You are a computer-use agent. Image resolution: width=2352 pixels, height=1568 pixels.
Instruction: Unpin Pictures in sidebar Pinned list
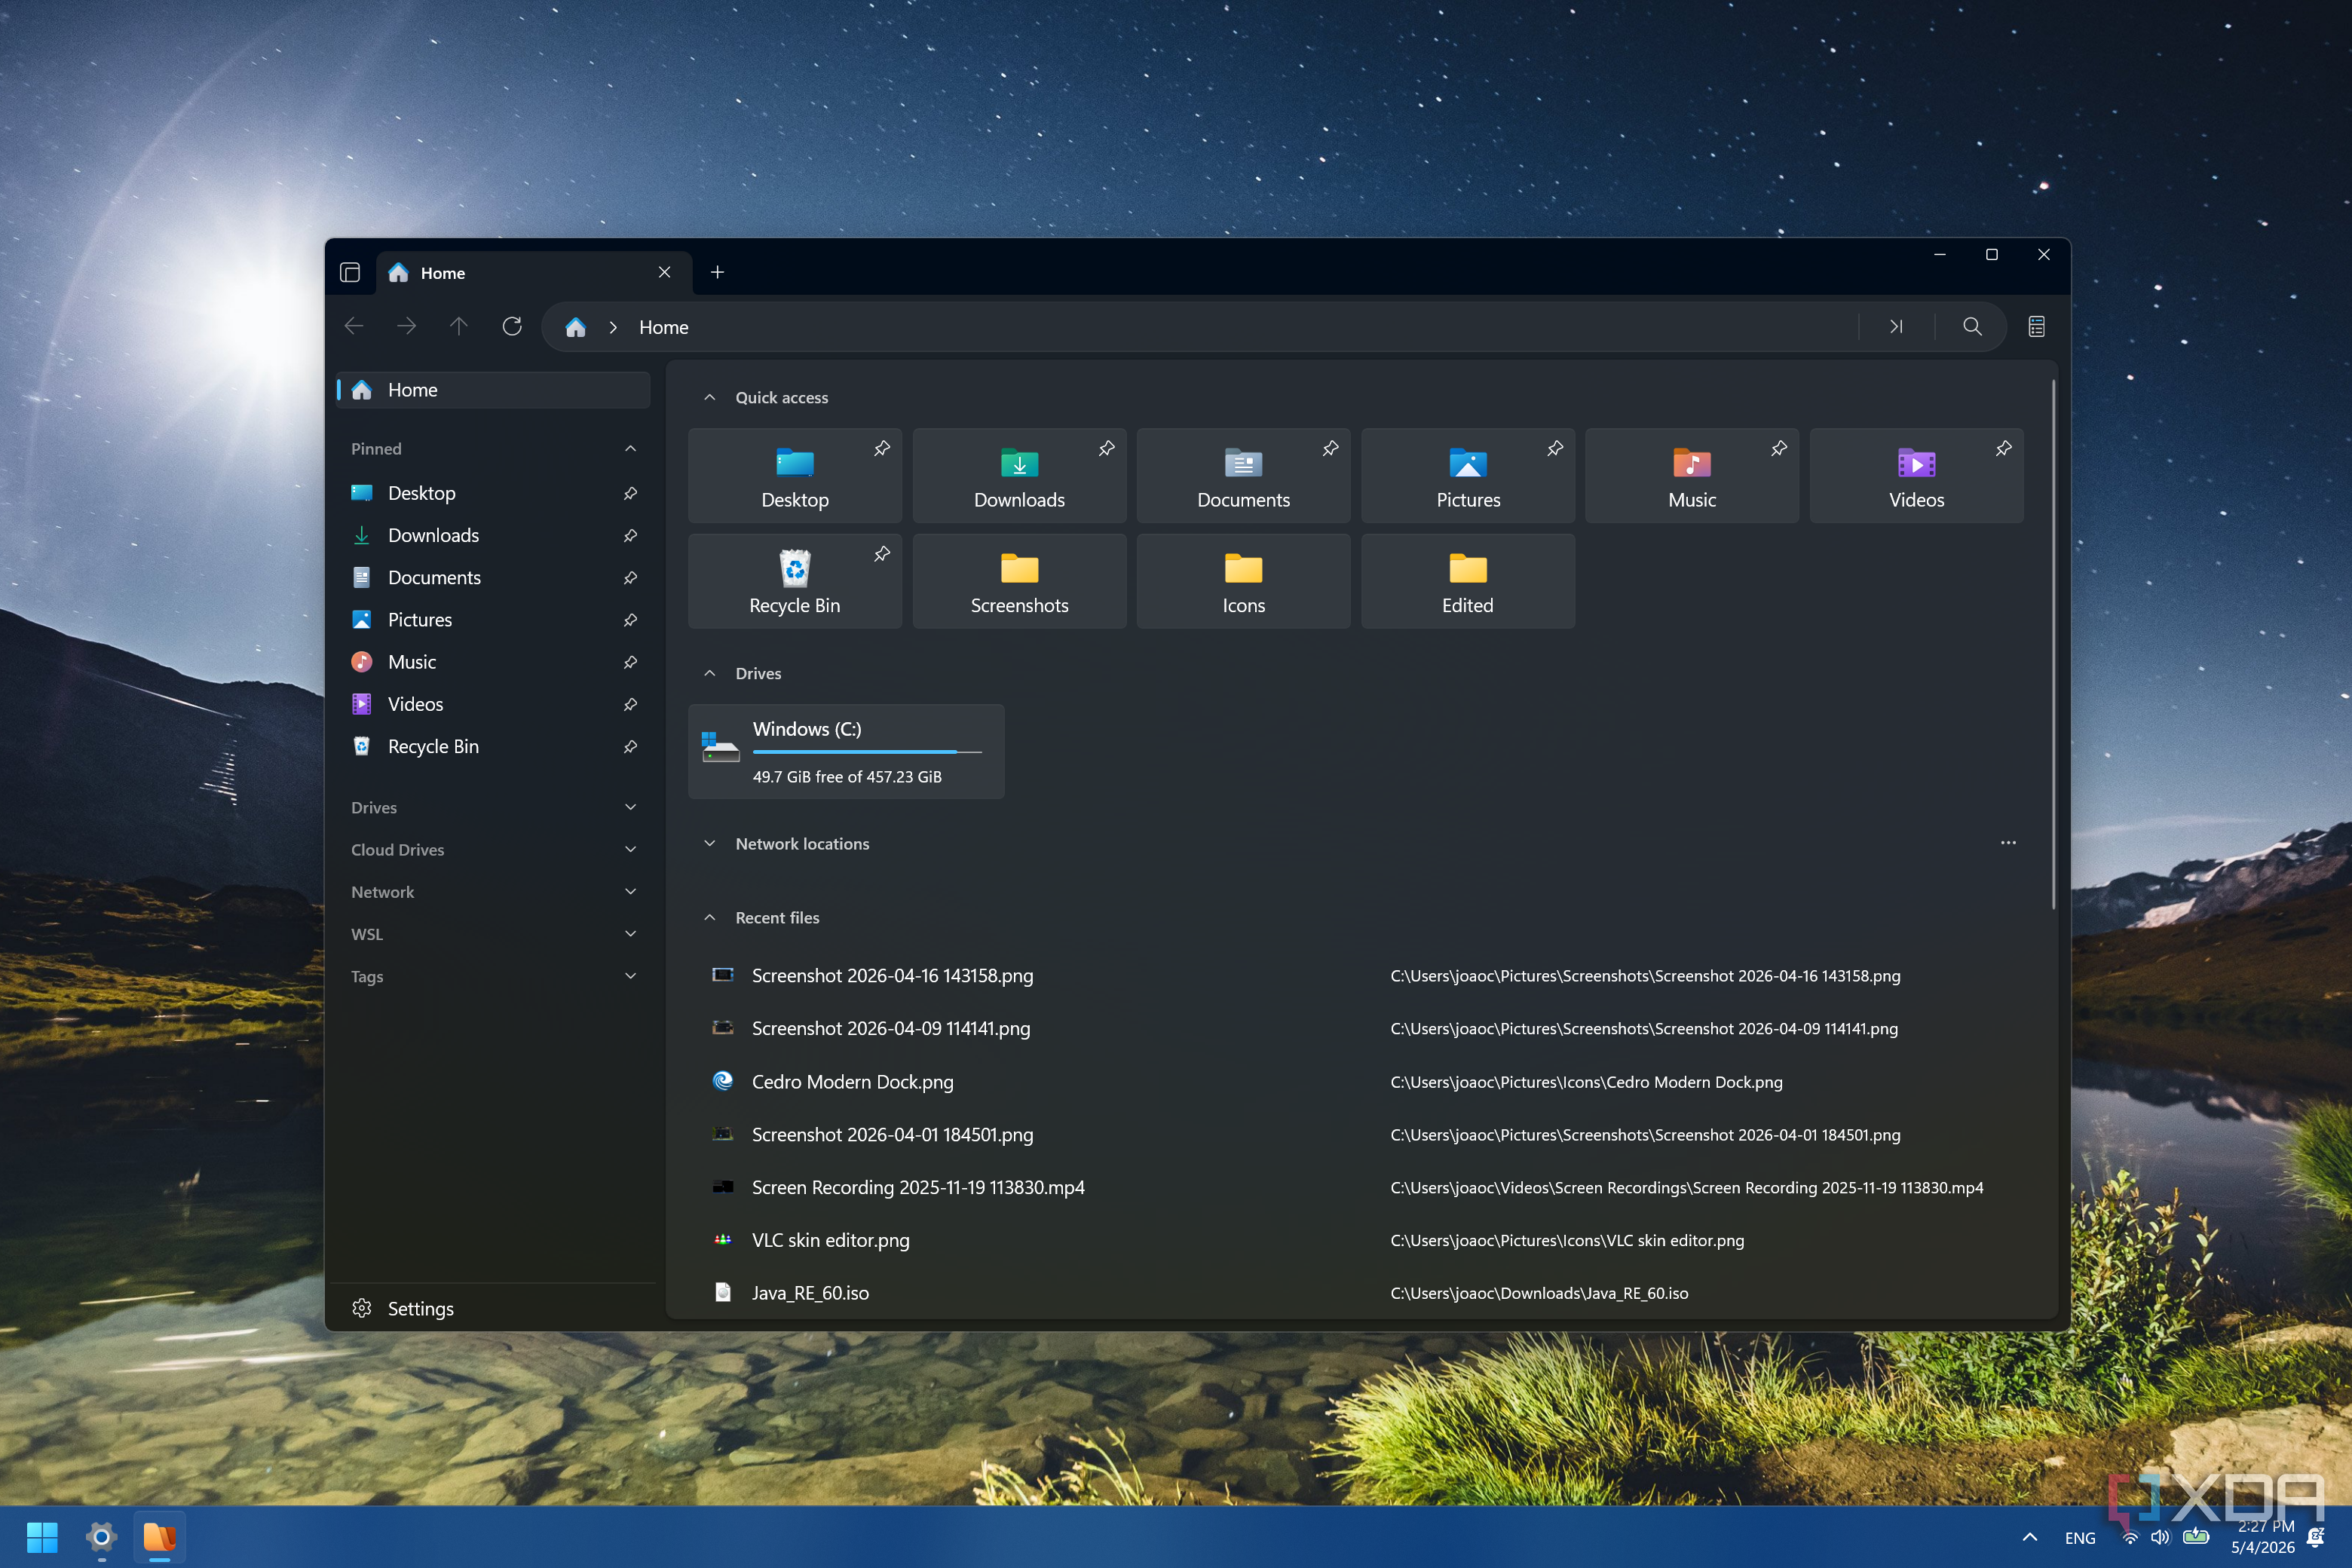(x=631, y=620)
